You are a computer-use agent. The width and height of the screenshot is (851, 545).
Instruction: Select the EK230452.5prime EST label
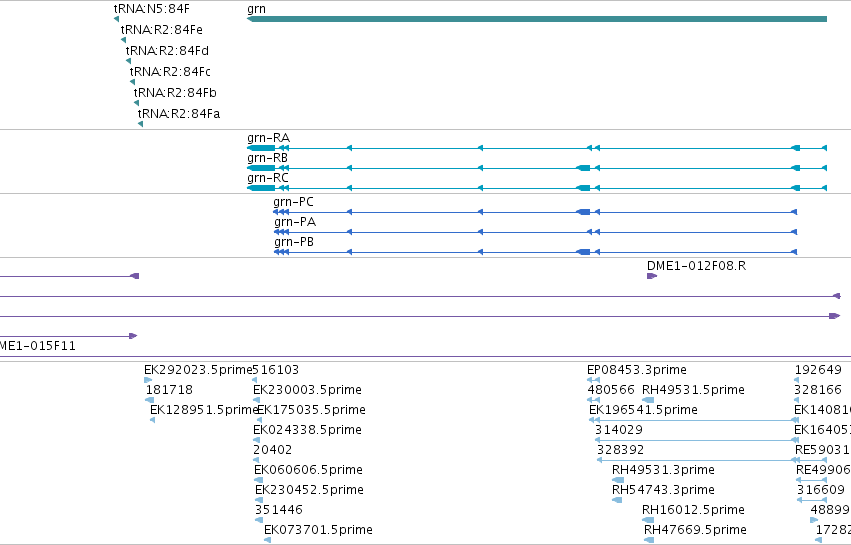309,490
